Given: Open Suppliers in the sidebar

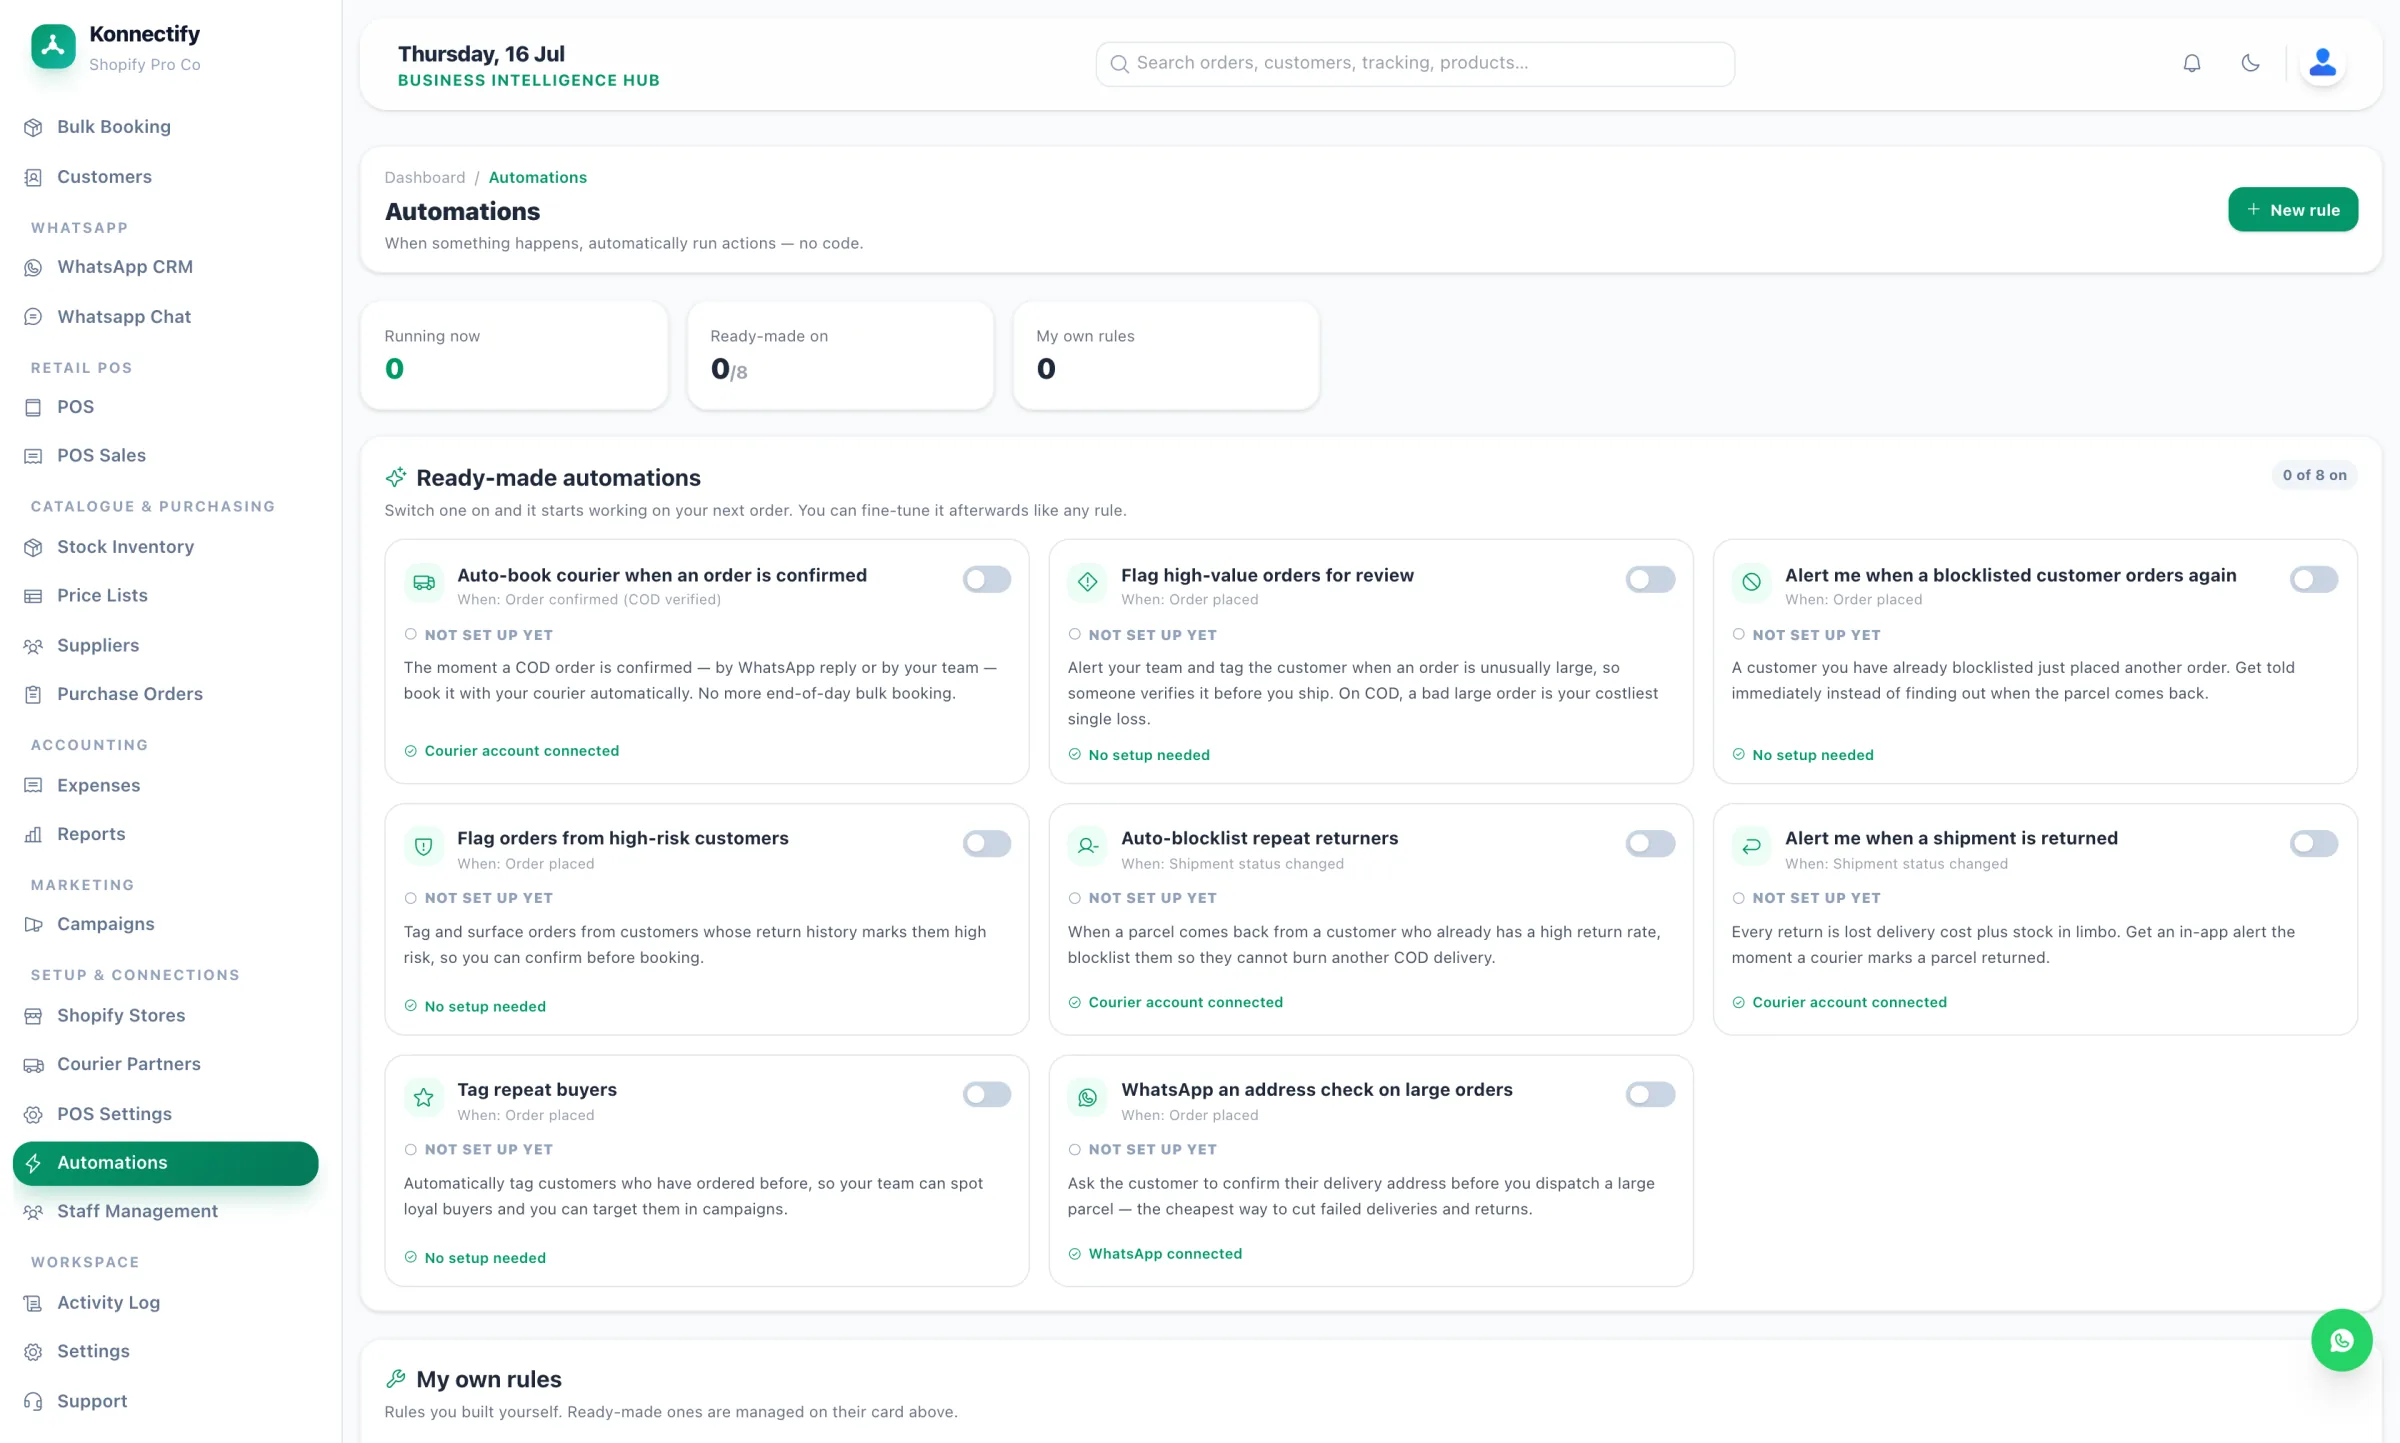Looking at the screenshot, I should coord(165,645).
